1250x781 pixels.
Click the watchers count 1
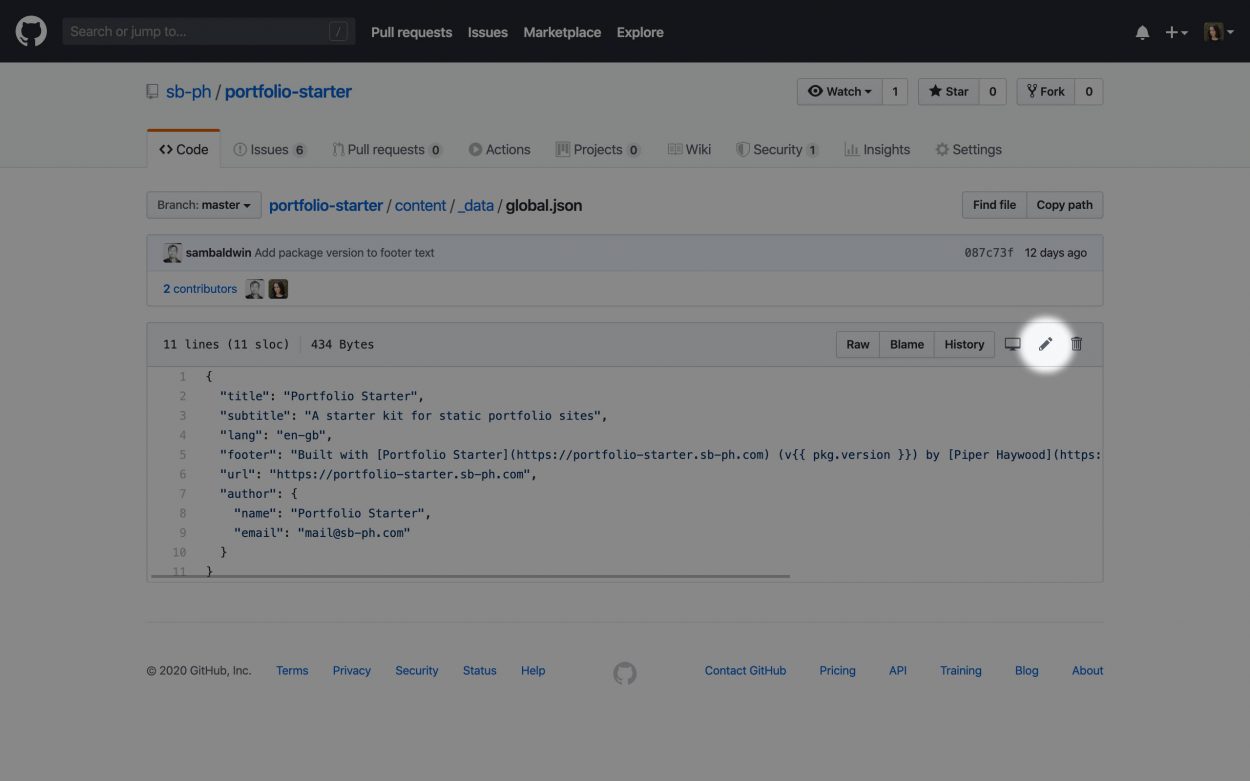pyautogui.click(x=895, y=91)
